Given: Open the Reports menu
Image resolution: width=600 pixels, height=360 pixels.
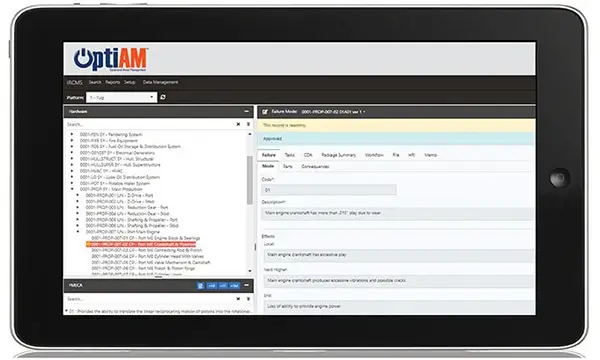Looking at the screenshot, I should tap(112, 82).
